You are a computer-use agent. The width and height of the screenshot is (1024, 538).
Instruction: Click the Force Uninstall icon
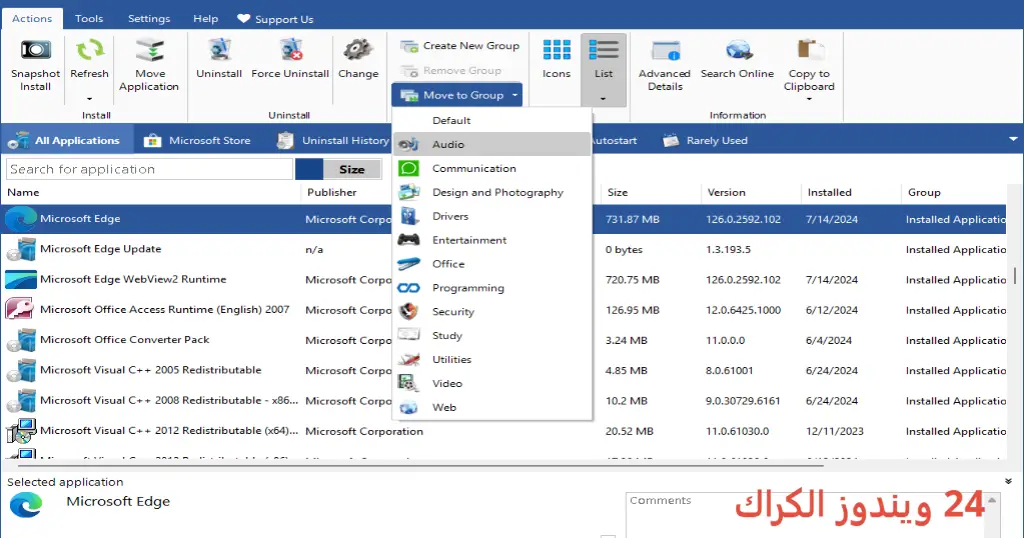(291, 50)
